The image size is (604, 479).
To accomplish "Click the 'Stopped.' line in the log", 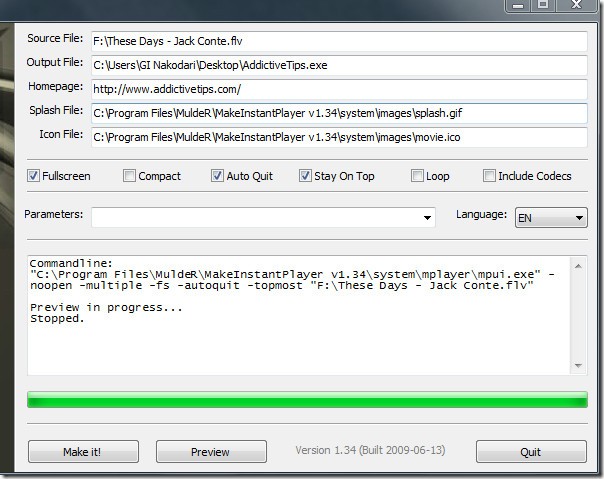I will click(x=57, y=319).
